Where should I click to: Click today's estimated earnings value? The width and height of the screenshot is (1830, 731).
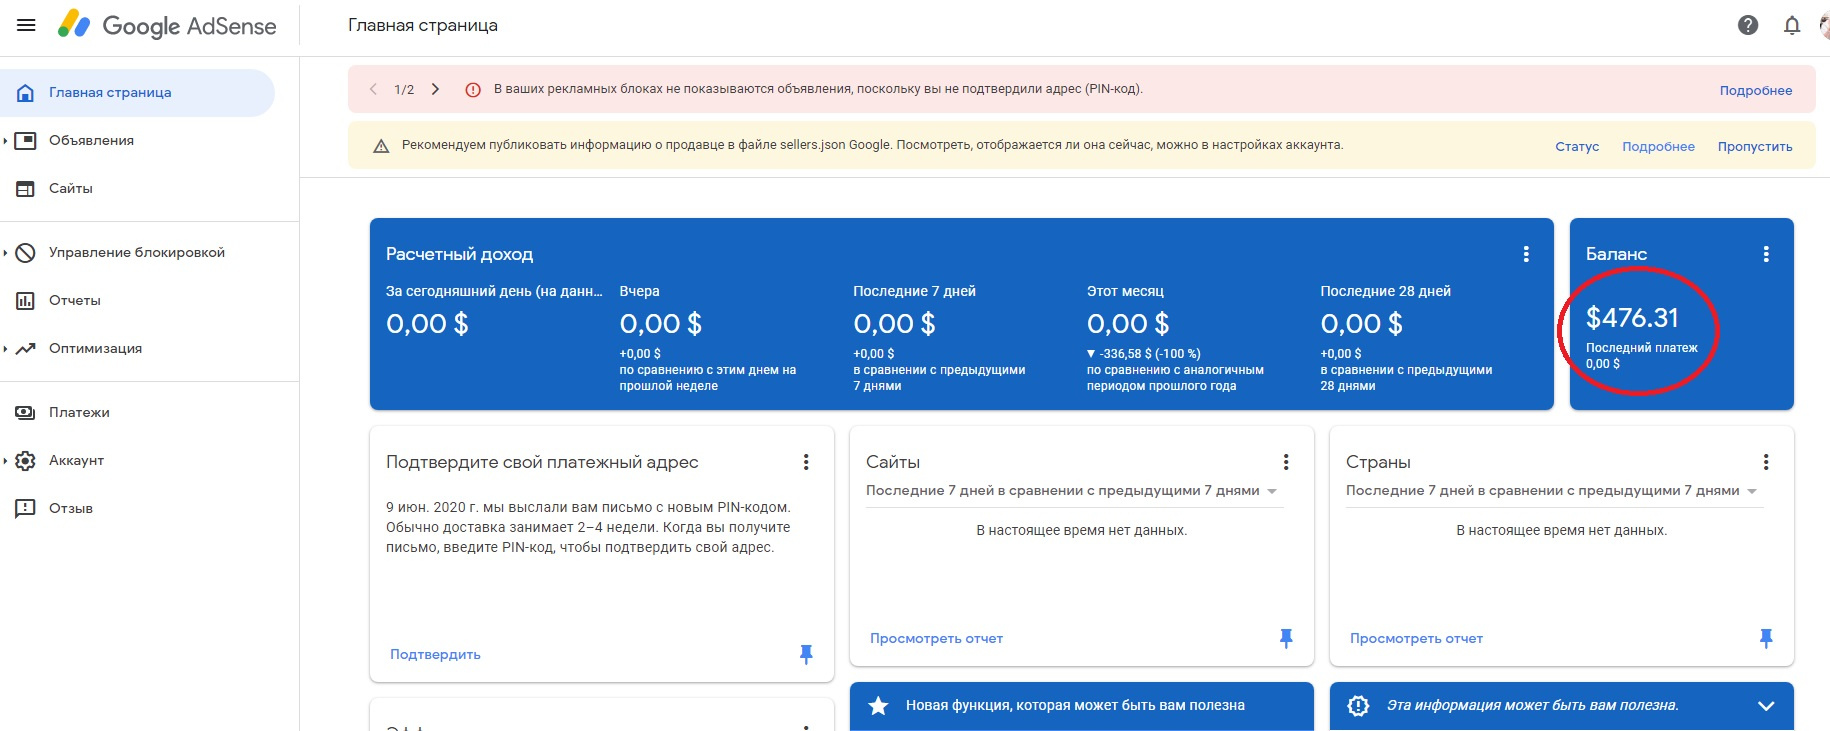coord(427,324)
